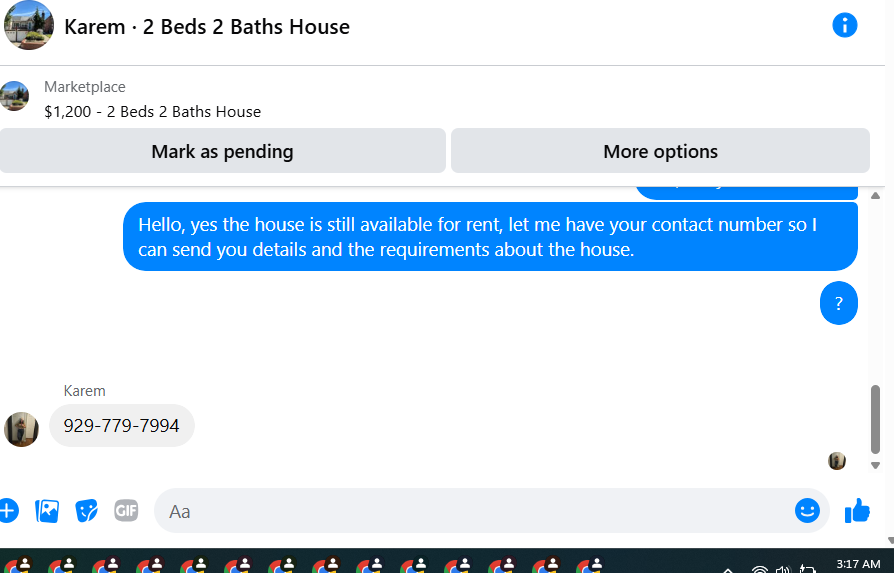
Task: Click scrollbar down arrow in chat
Action: click(876, 465)
